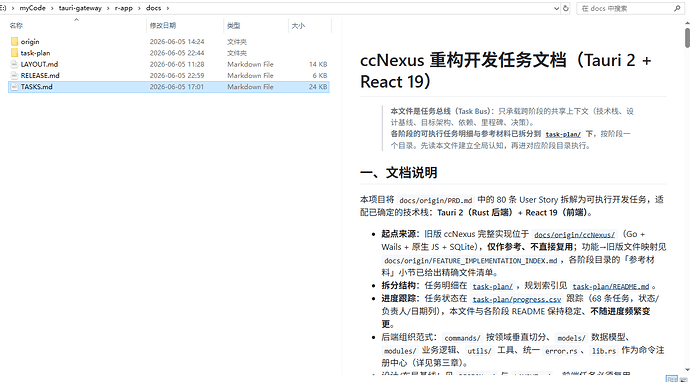Switch to details view icon
The width and height of the screenshot is (690, 382).
(672, 378)
